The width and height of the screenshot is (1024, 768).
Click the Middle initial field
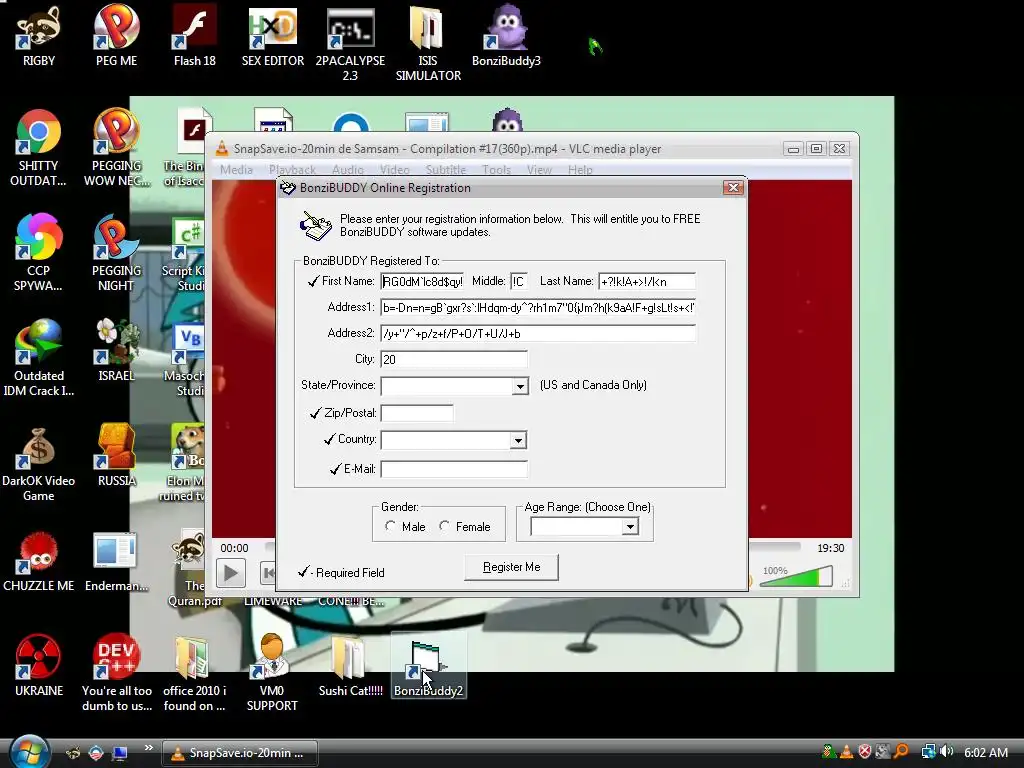coord(519,281)
